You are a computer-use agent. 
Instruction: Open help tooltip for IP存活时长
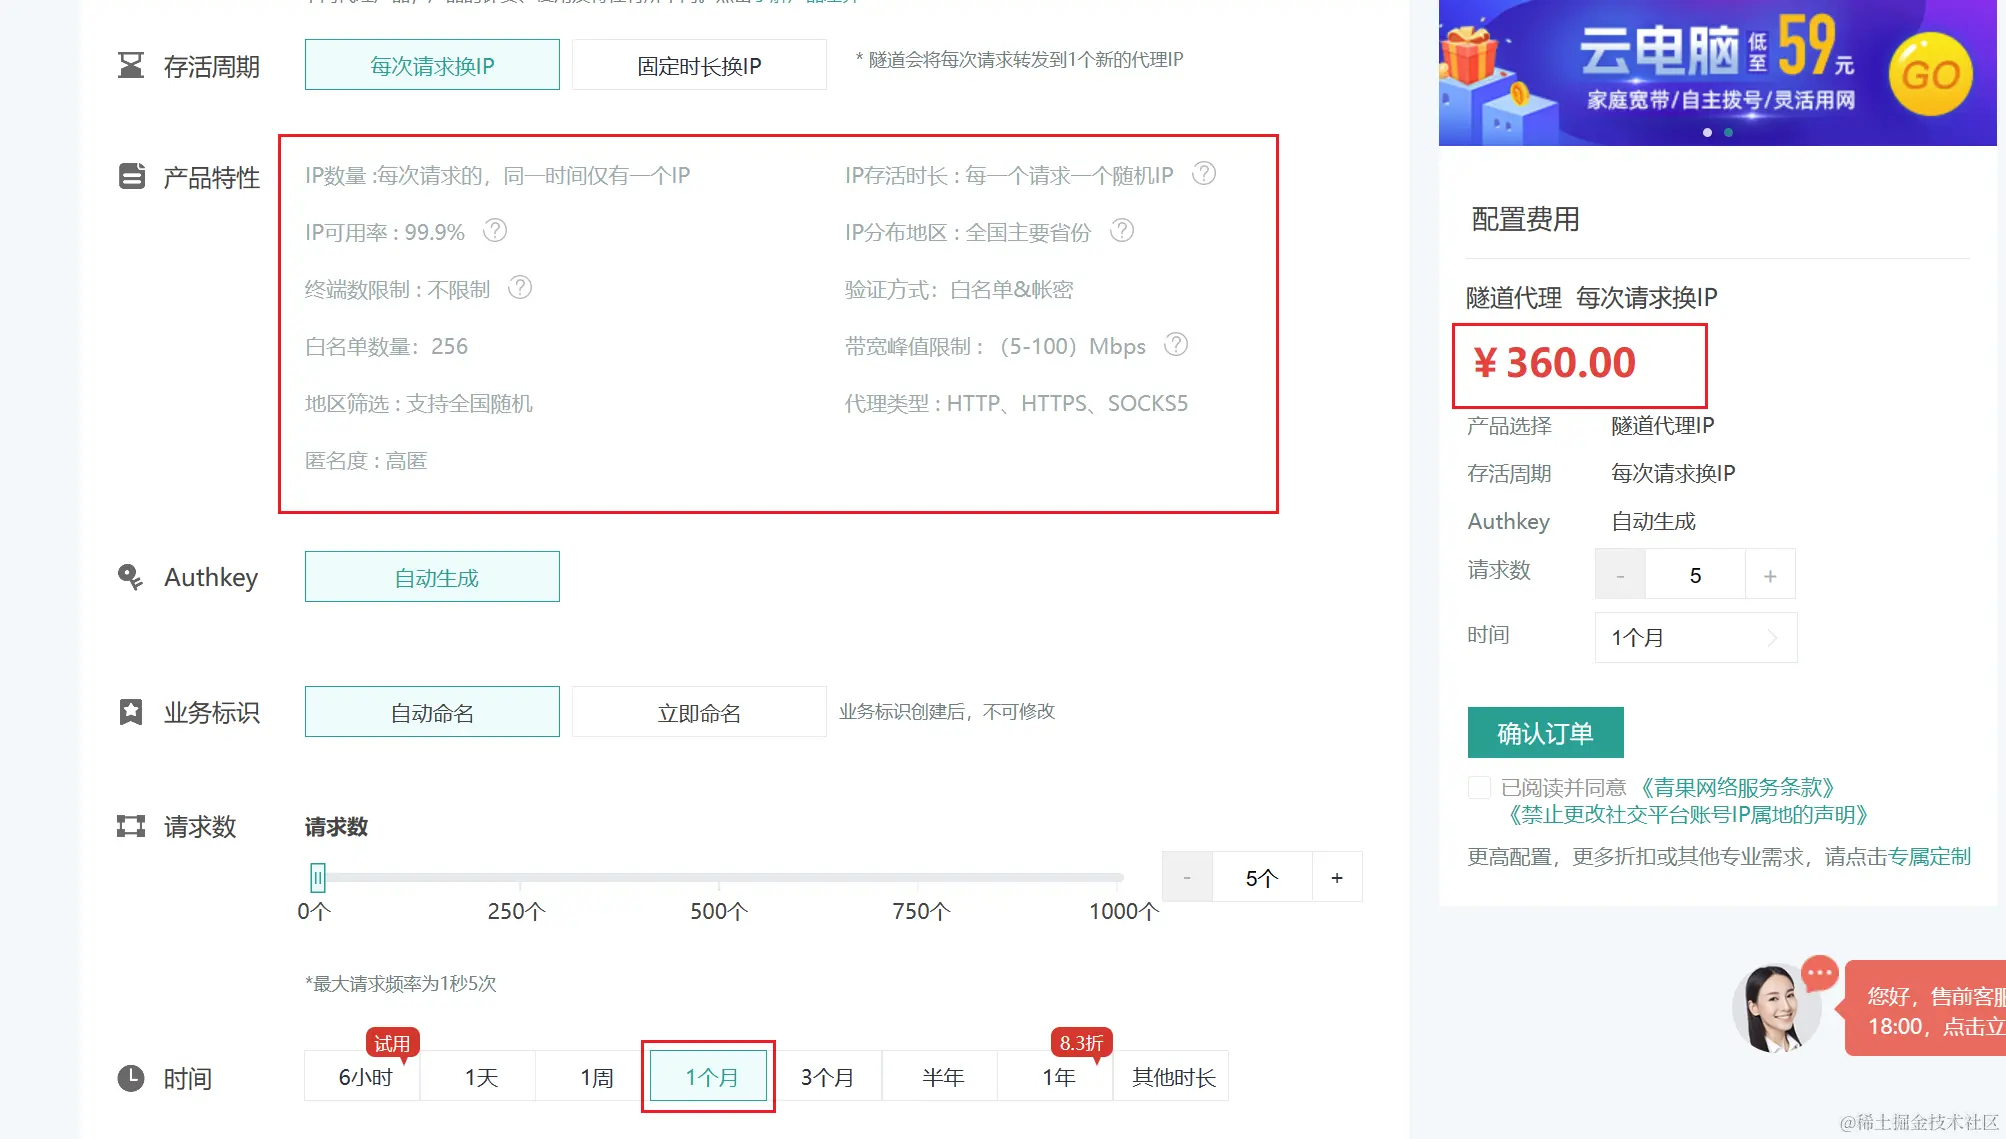[1204, 174]
